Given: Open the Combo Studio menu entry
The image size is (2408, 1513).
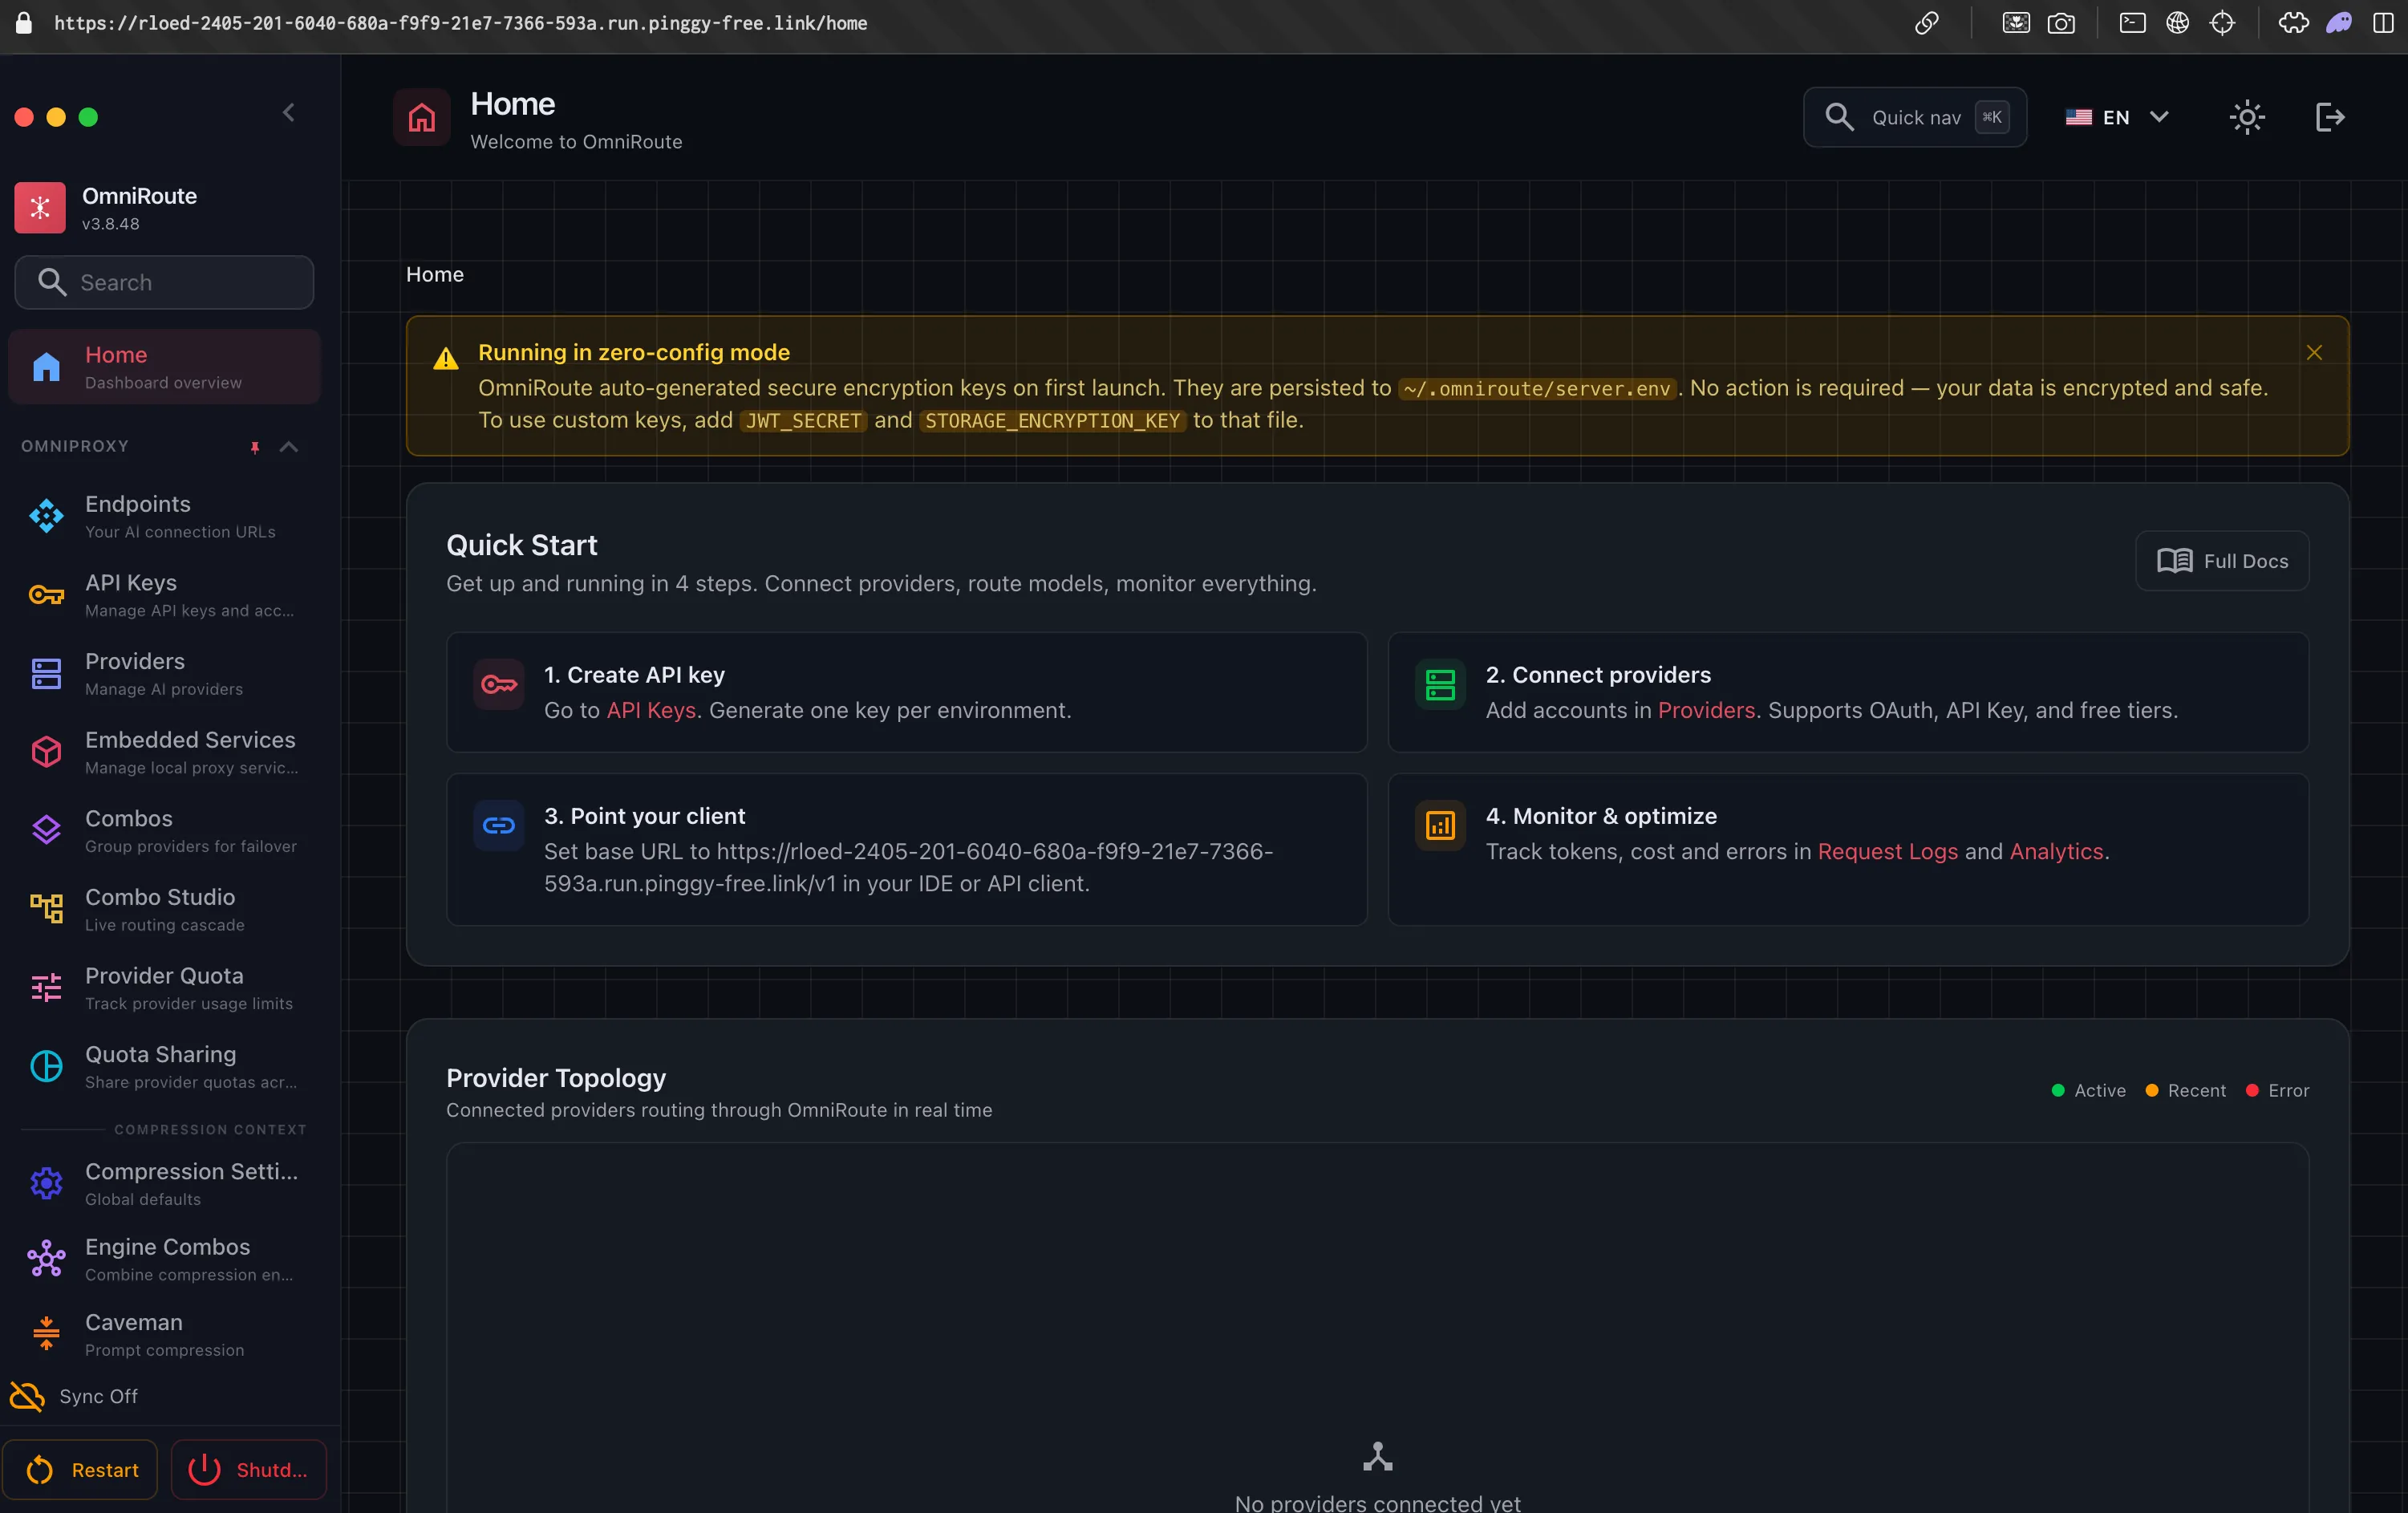Looking at the screenshot, I should tap(164, 909).
